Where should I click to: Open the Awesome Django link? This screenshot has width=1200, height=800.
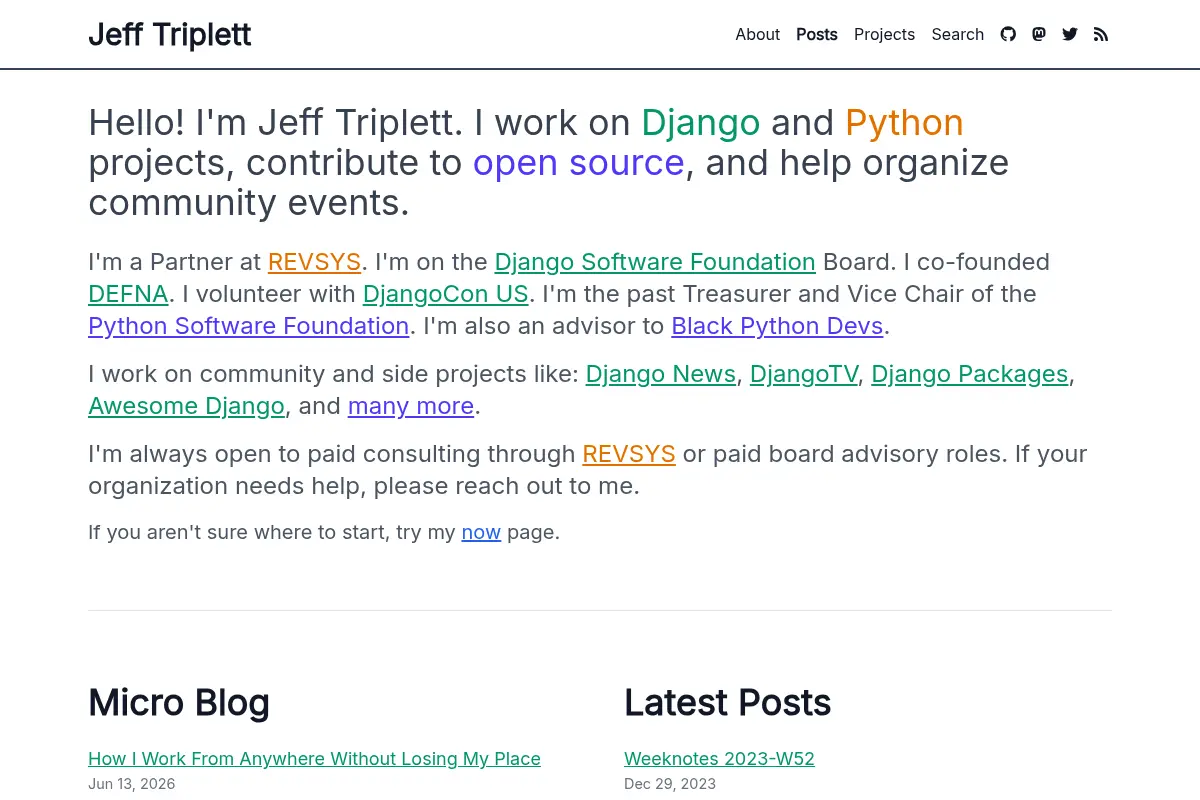186,406
